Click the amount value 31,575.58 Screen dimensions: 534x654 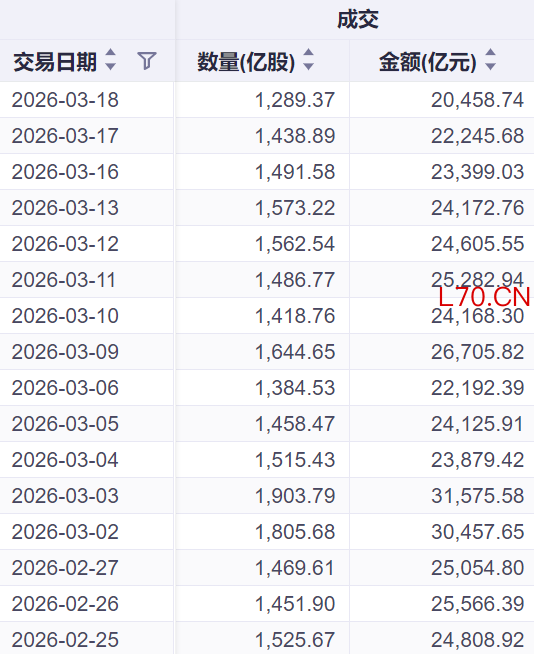click(x=477, y=496)
